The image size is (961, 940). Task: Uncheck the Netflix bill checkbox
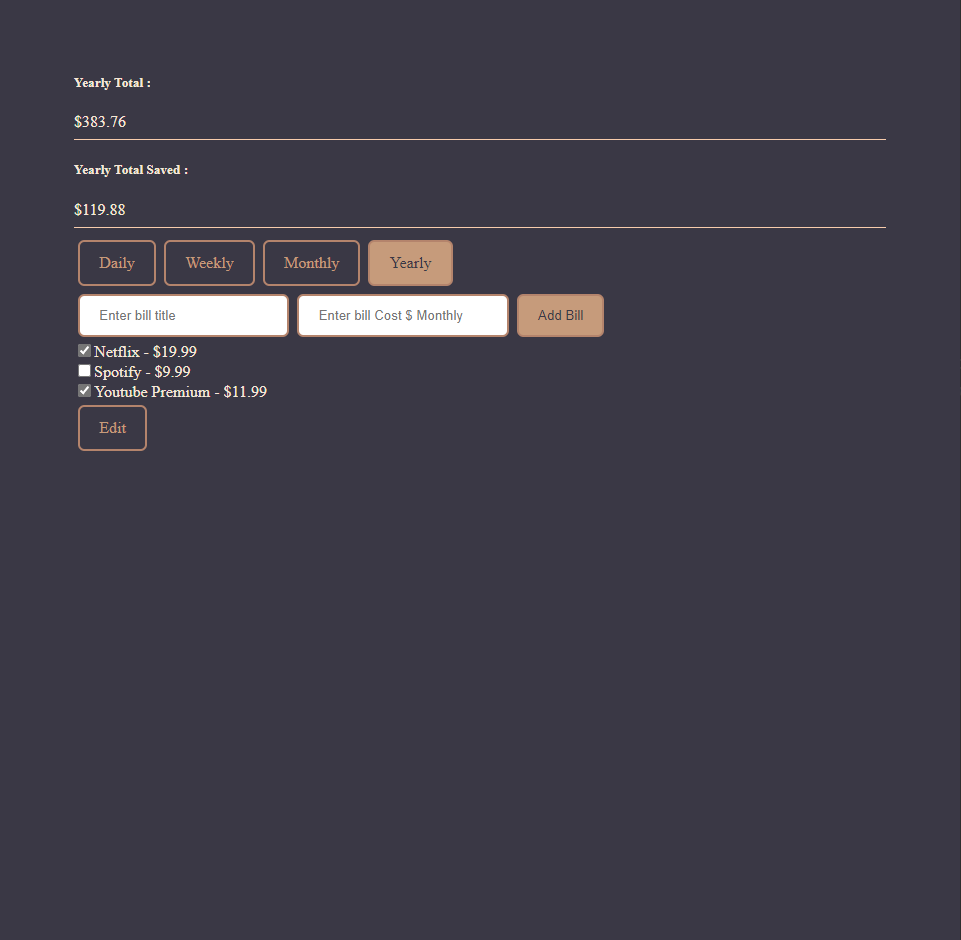tap(85, 351)
